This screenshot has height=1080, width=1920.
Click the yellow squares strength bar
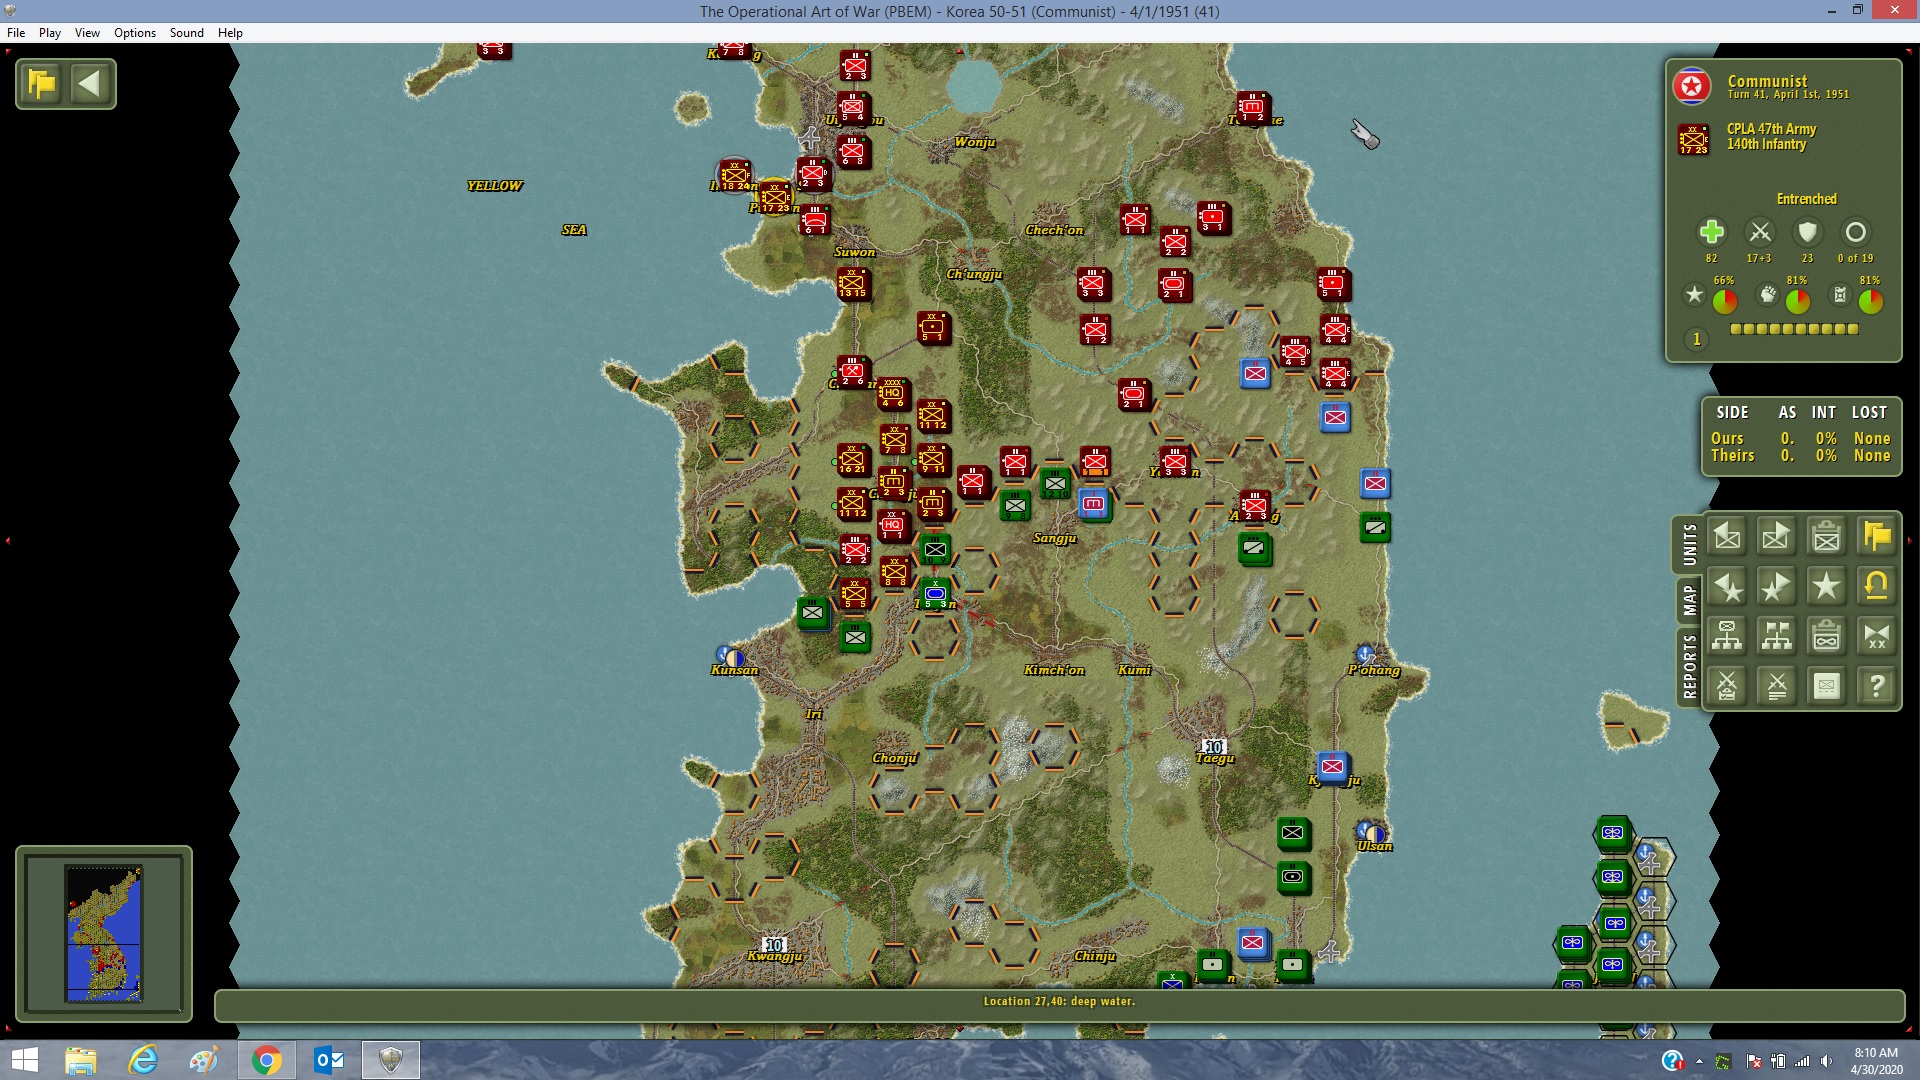[x=1794, y=329]
